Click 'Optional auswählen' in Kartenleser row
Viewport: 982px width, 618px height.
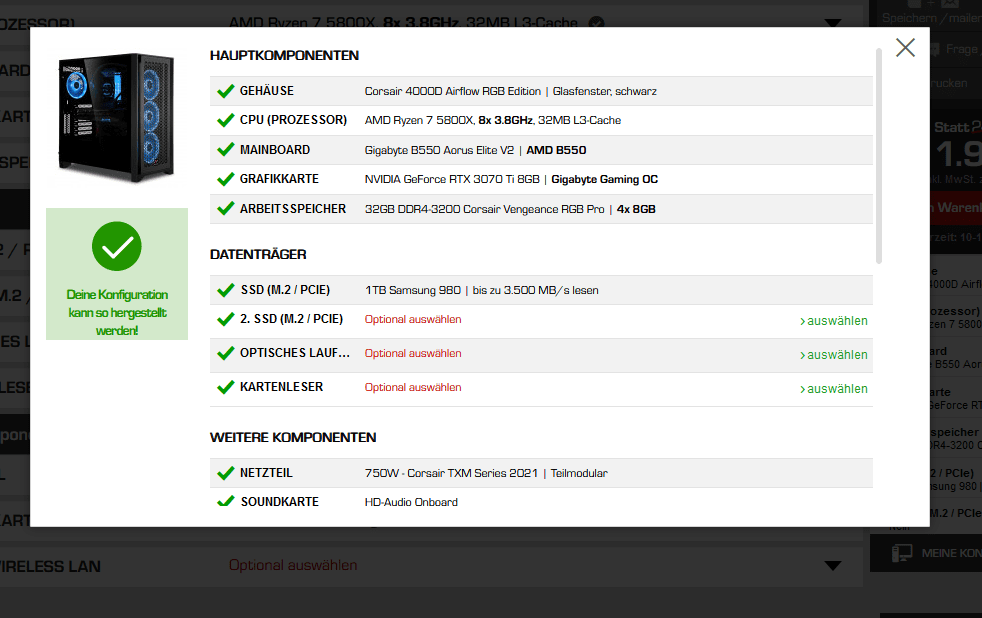[413, 387]
